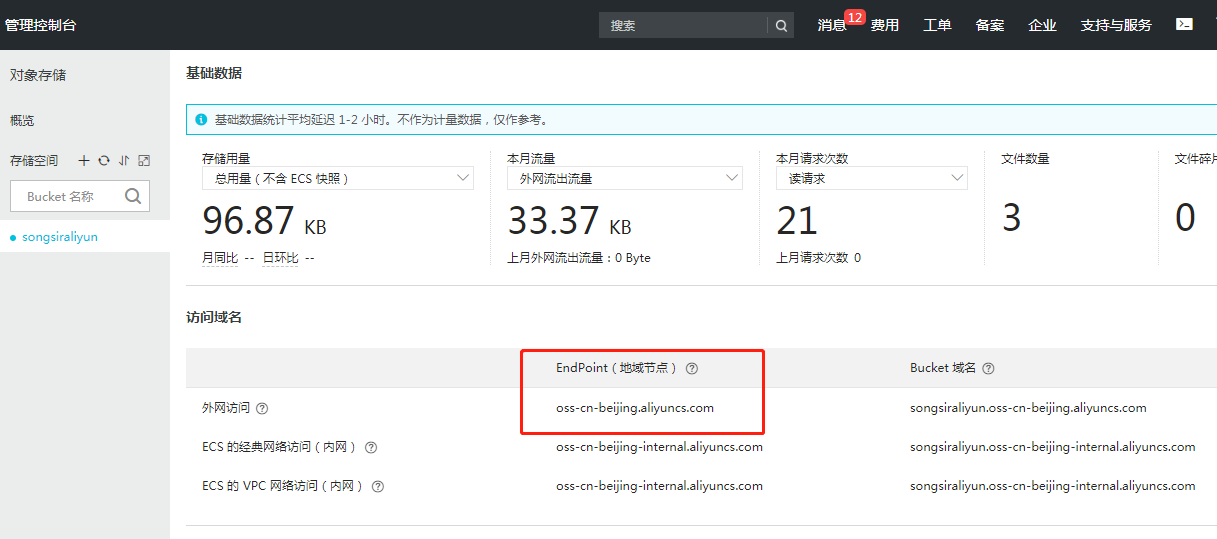Click the 文件数量 value 3

(x=1011, y=218)
